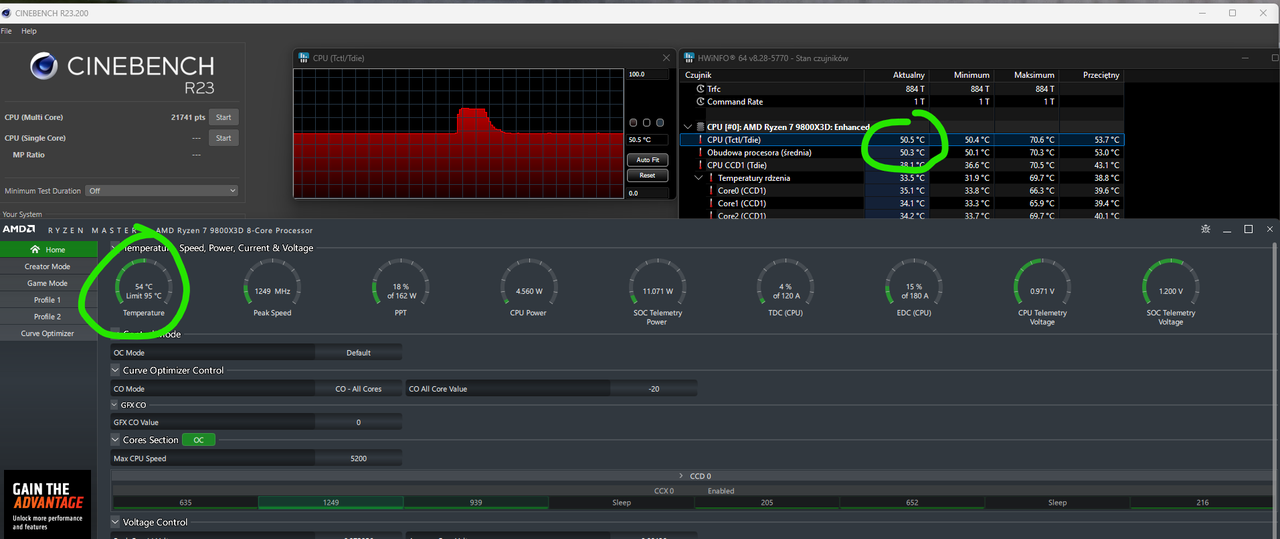Collapse the CPU [#0] AMD Ryzen sensor group
Screen dimensions: 1280x539
click(687, 127)
